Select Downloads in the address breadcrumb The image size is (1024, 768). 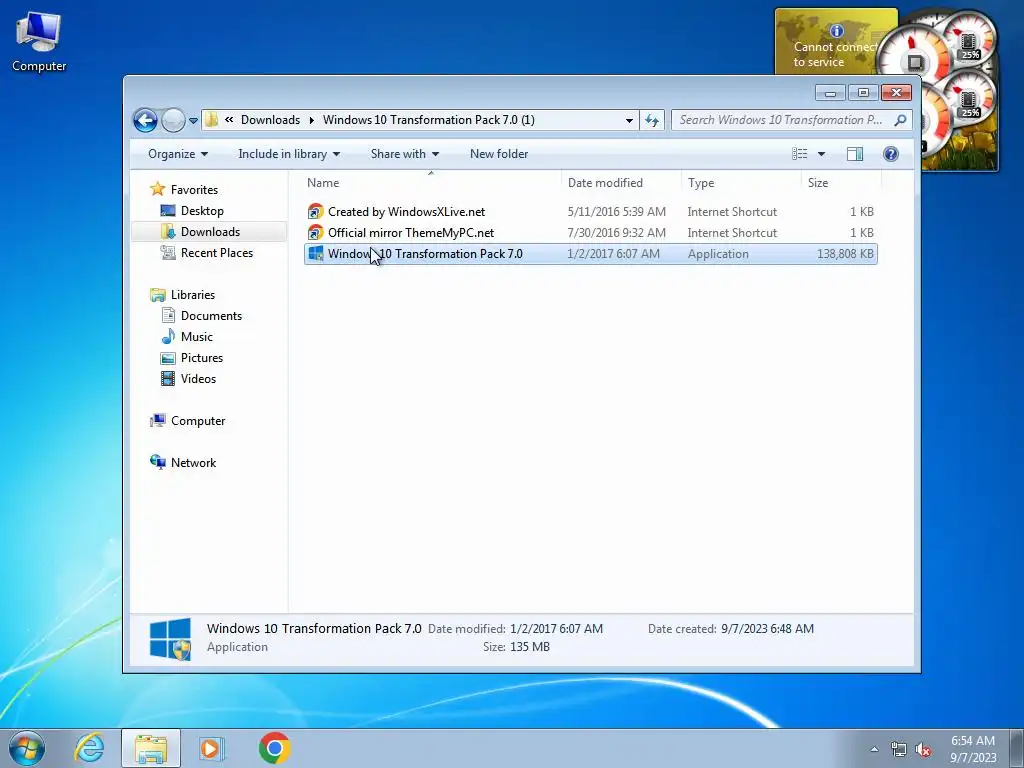point(270,120)
